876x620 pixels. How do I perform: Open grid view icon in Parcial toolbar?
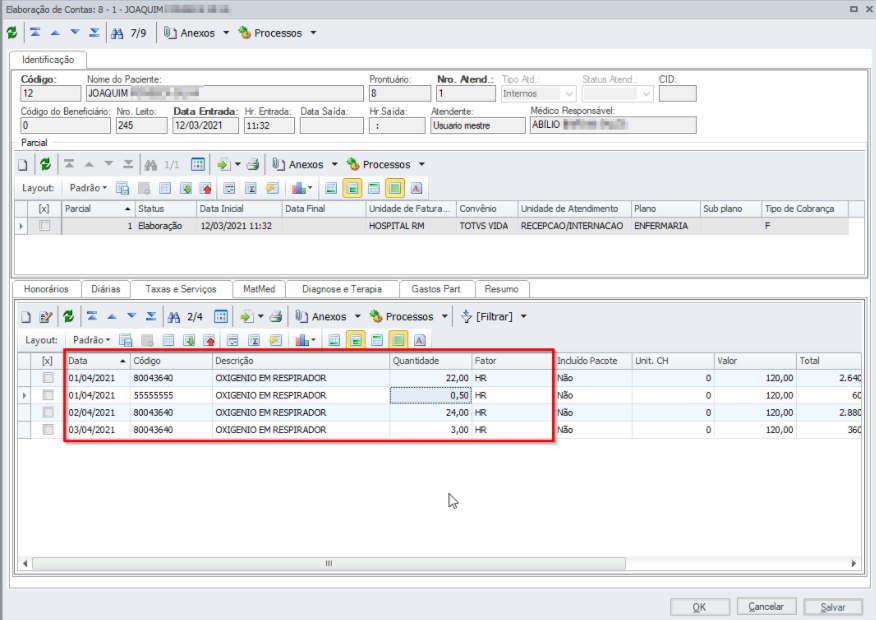(198, 164)
